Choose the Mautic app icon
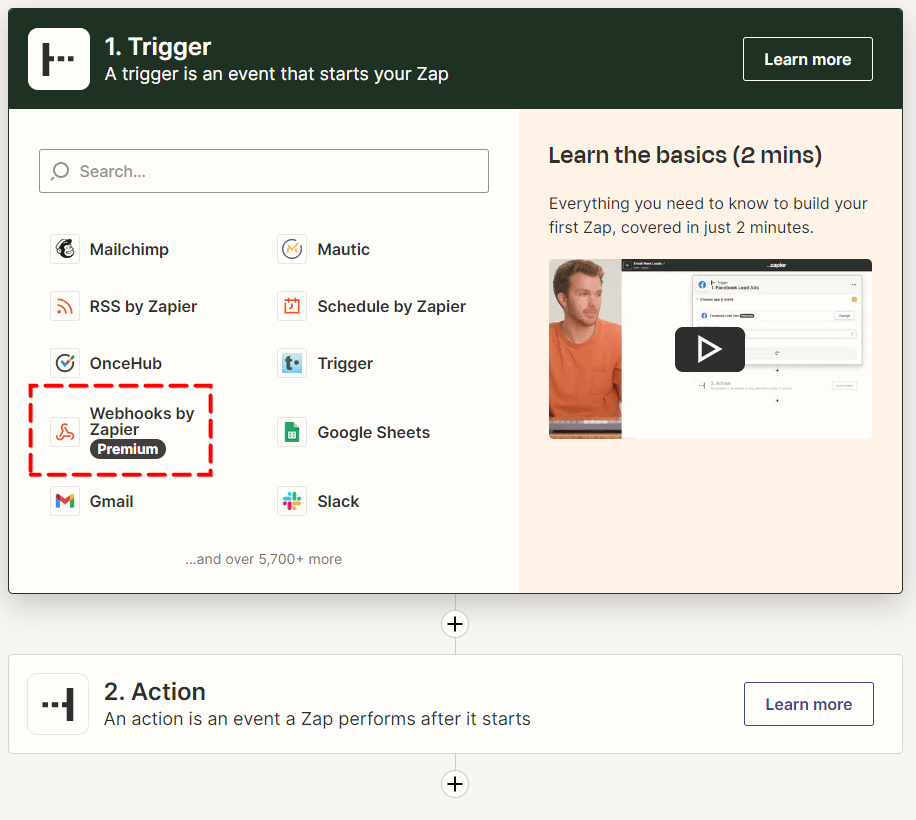 (x=292, y=249)
